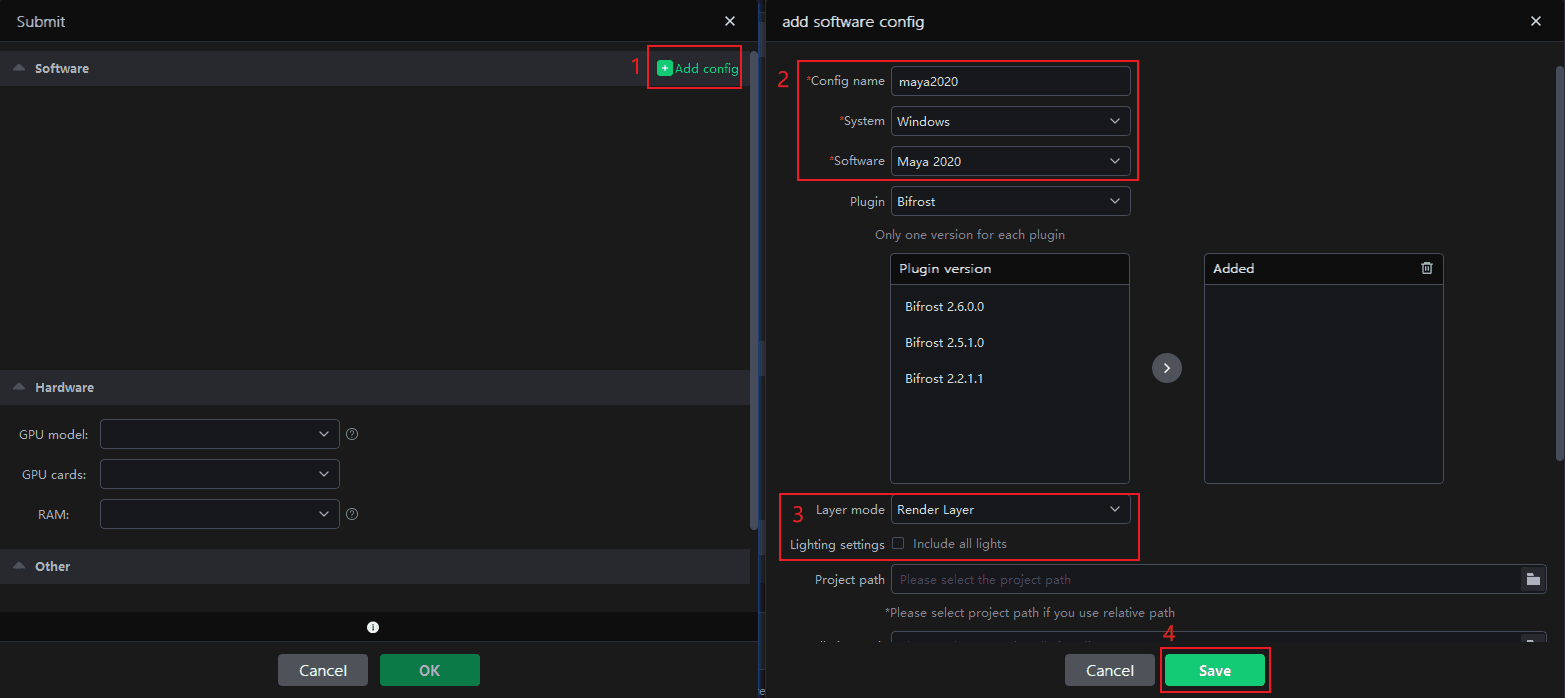This screenshot has width=1565, height=698.
Task: Choose Bifrost 2.2.1.1 from plugin list
Action: click(x=945, y=379)
